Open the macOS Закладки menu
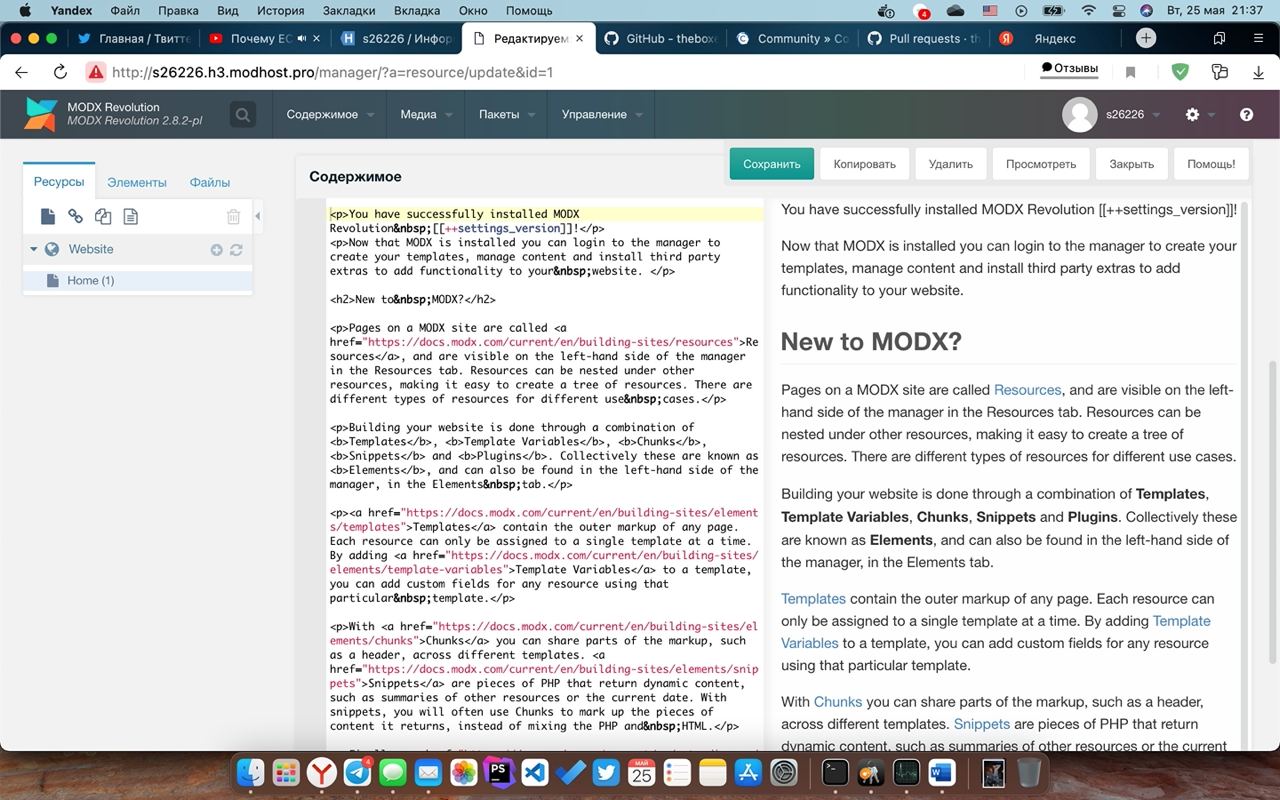 (350, 11)
